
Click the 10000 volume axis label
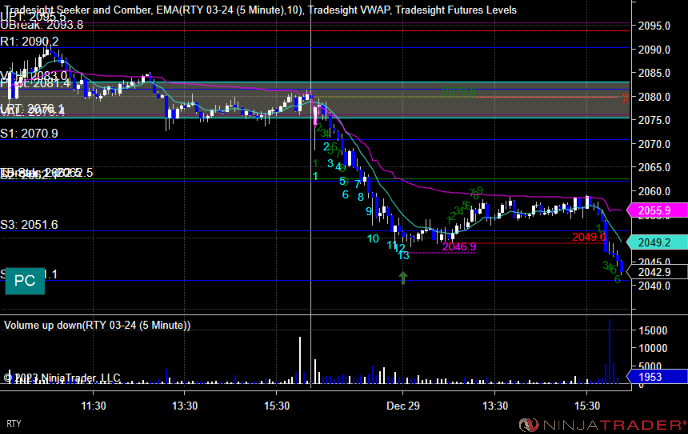click(x=653, y=348)
